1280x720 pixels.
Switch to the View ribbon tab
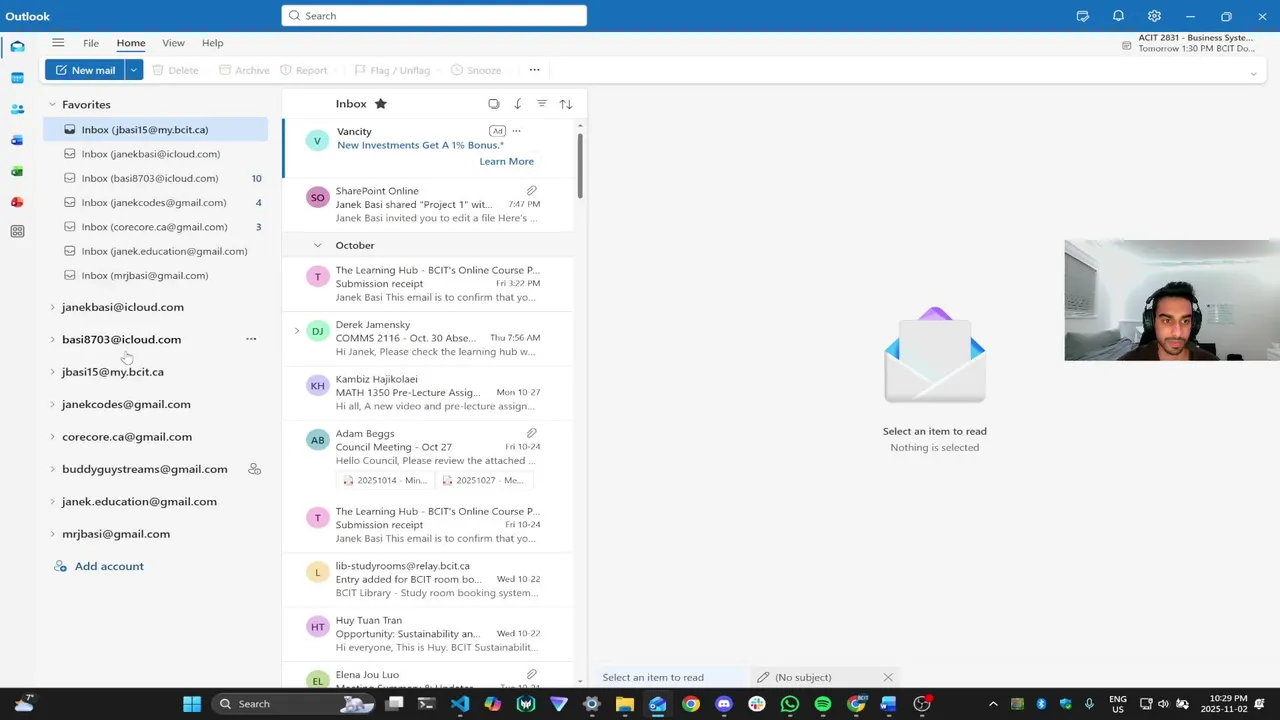tap(174, 43)
